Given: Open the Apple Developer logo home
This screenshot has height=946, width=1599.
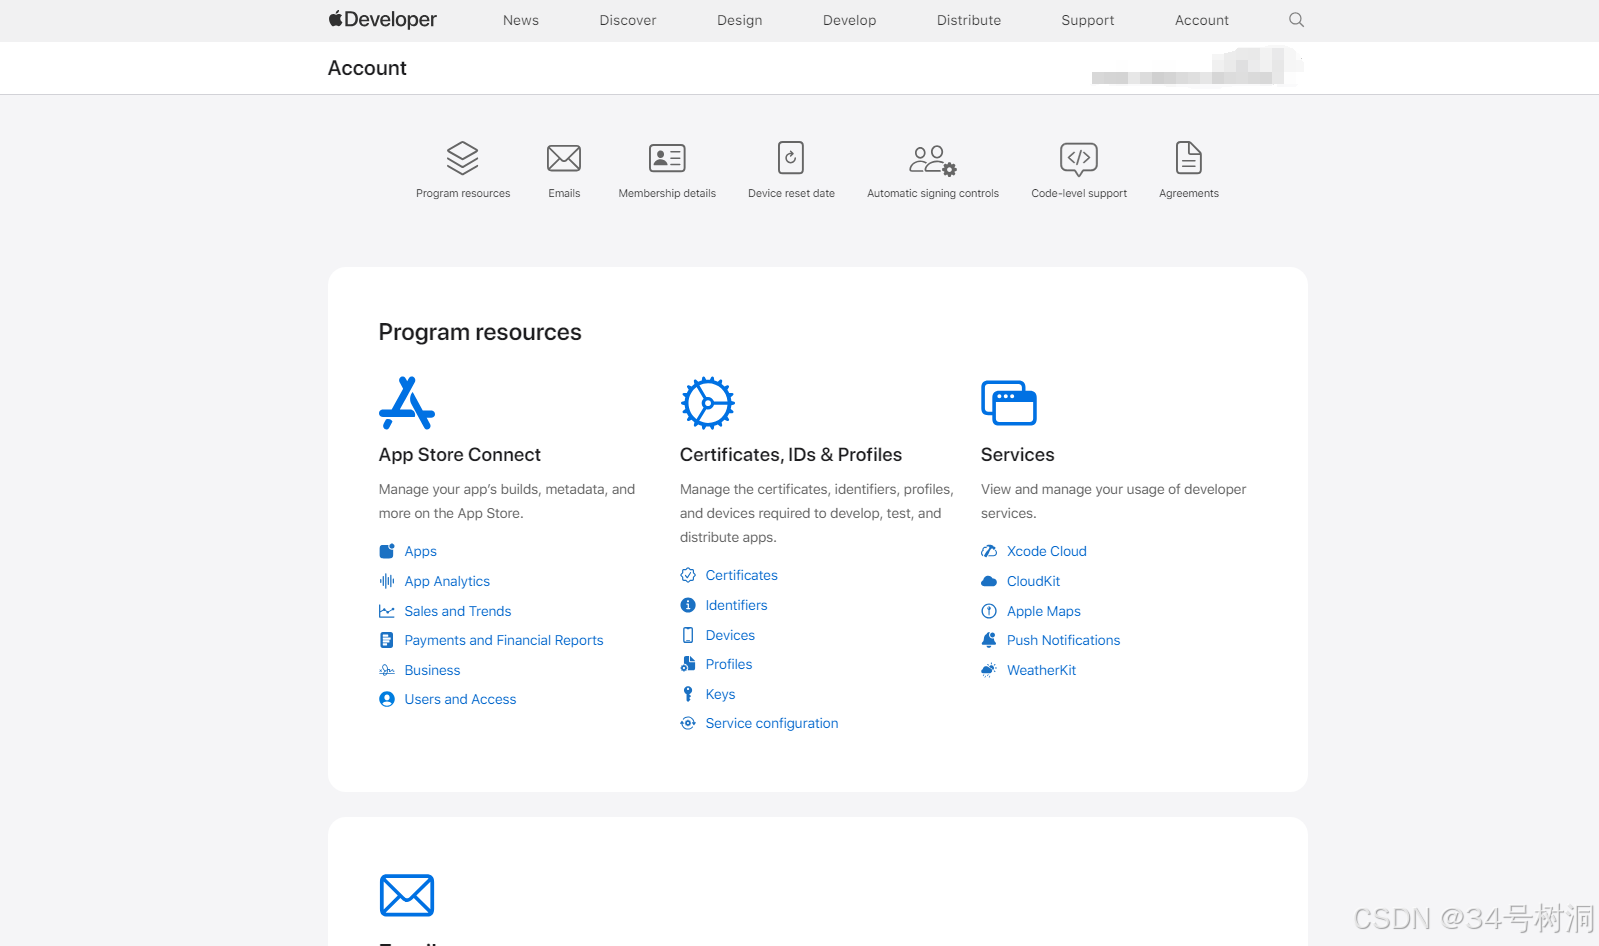Looking at the screenshot, I should (x=382, y=20).
